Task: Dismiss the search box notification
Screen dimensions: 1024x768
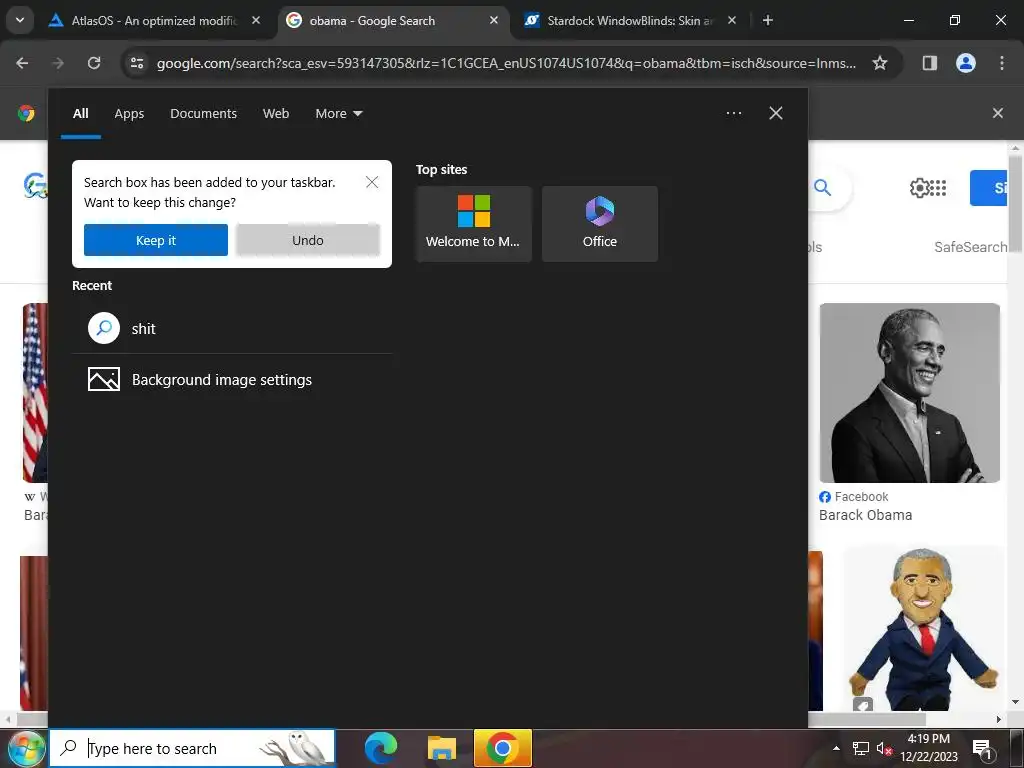Action: coord(372,182)
